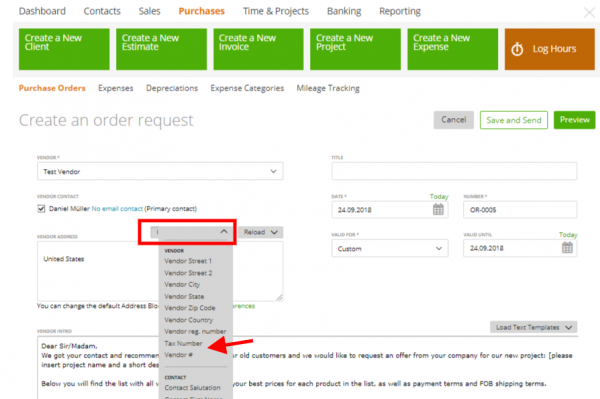Image resolution: width=600 pixels, height=399 pixels.
Task: Click the calendar icon in Valid Until field
Action: pos(567,248)
